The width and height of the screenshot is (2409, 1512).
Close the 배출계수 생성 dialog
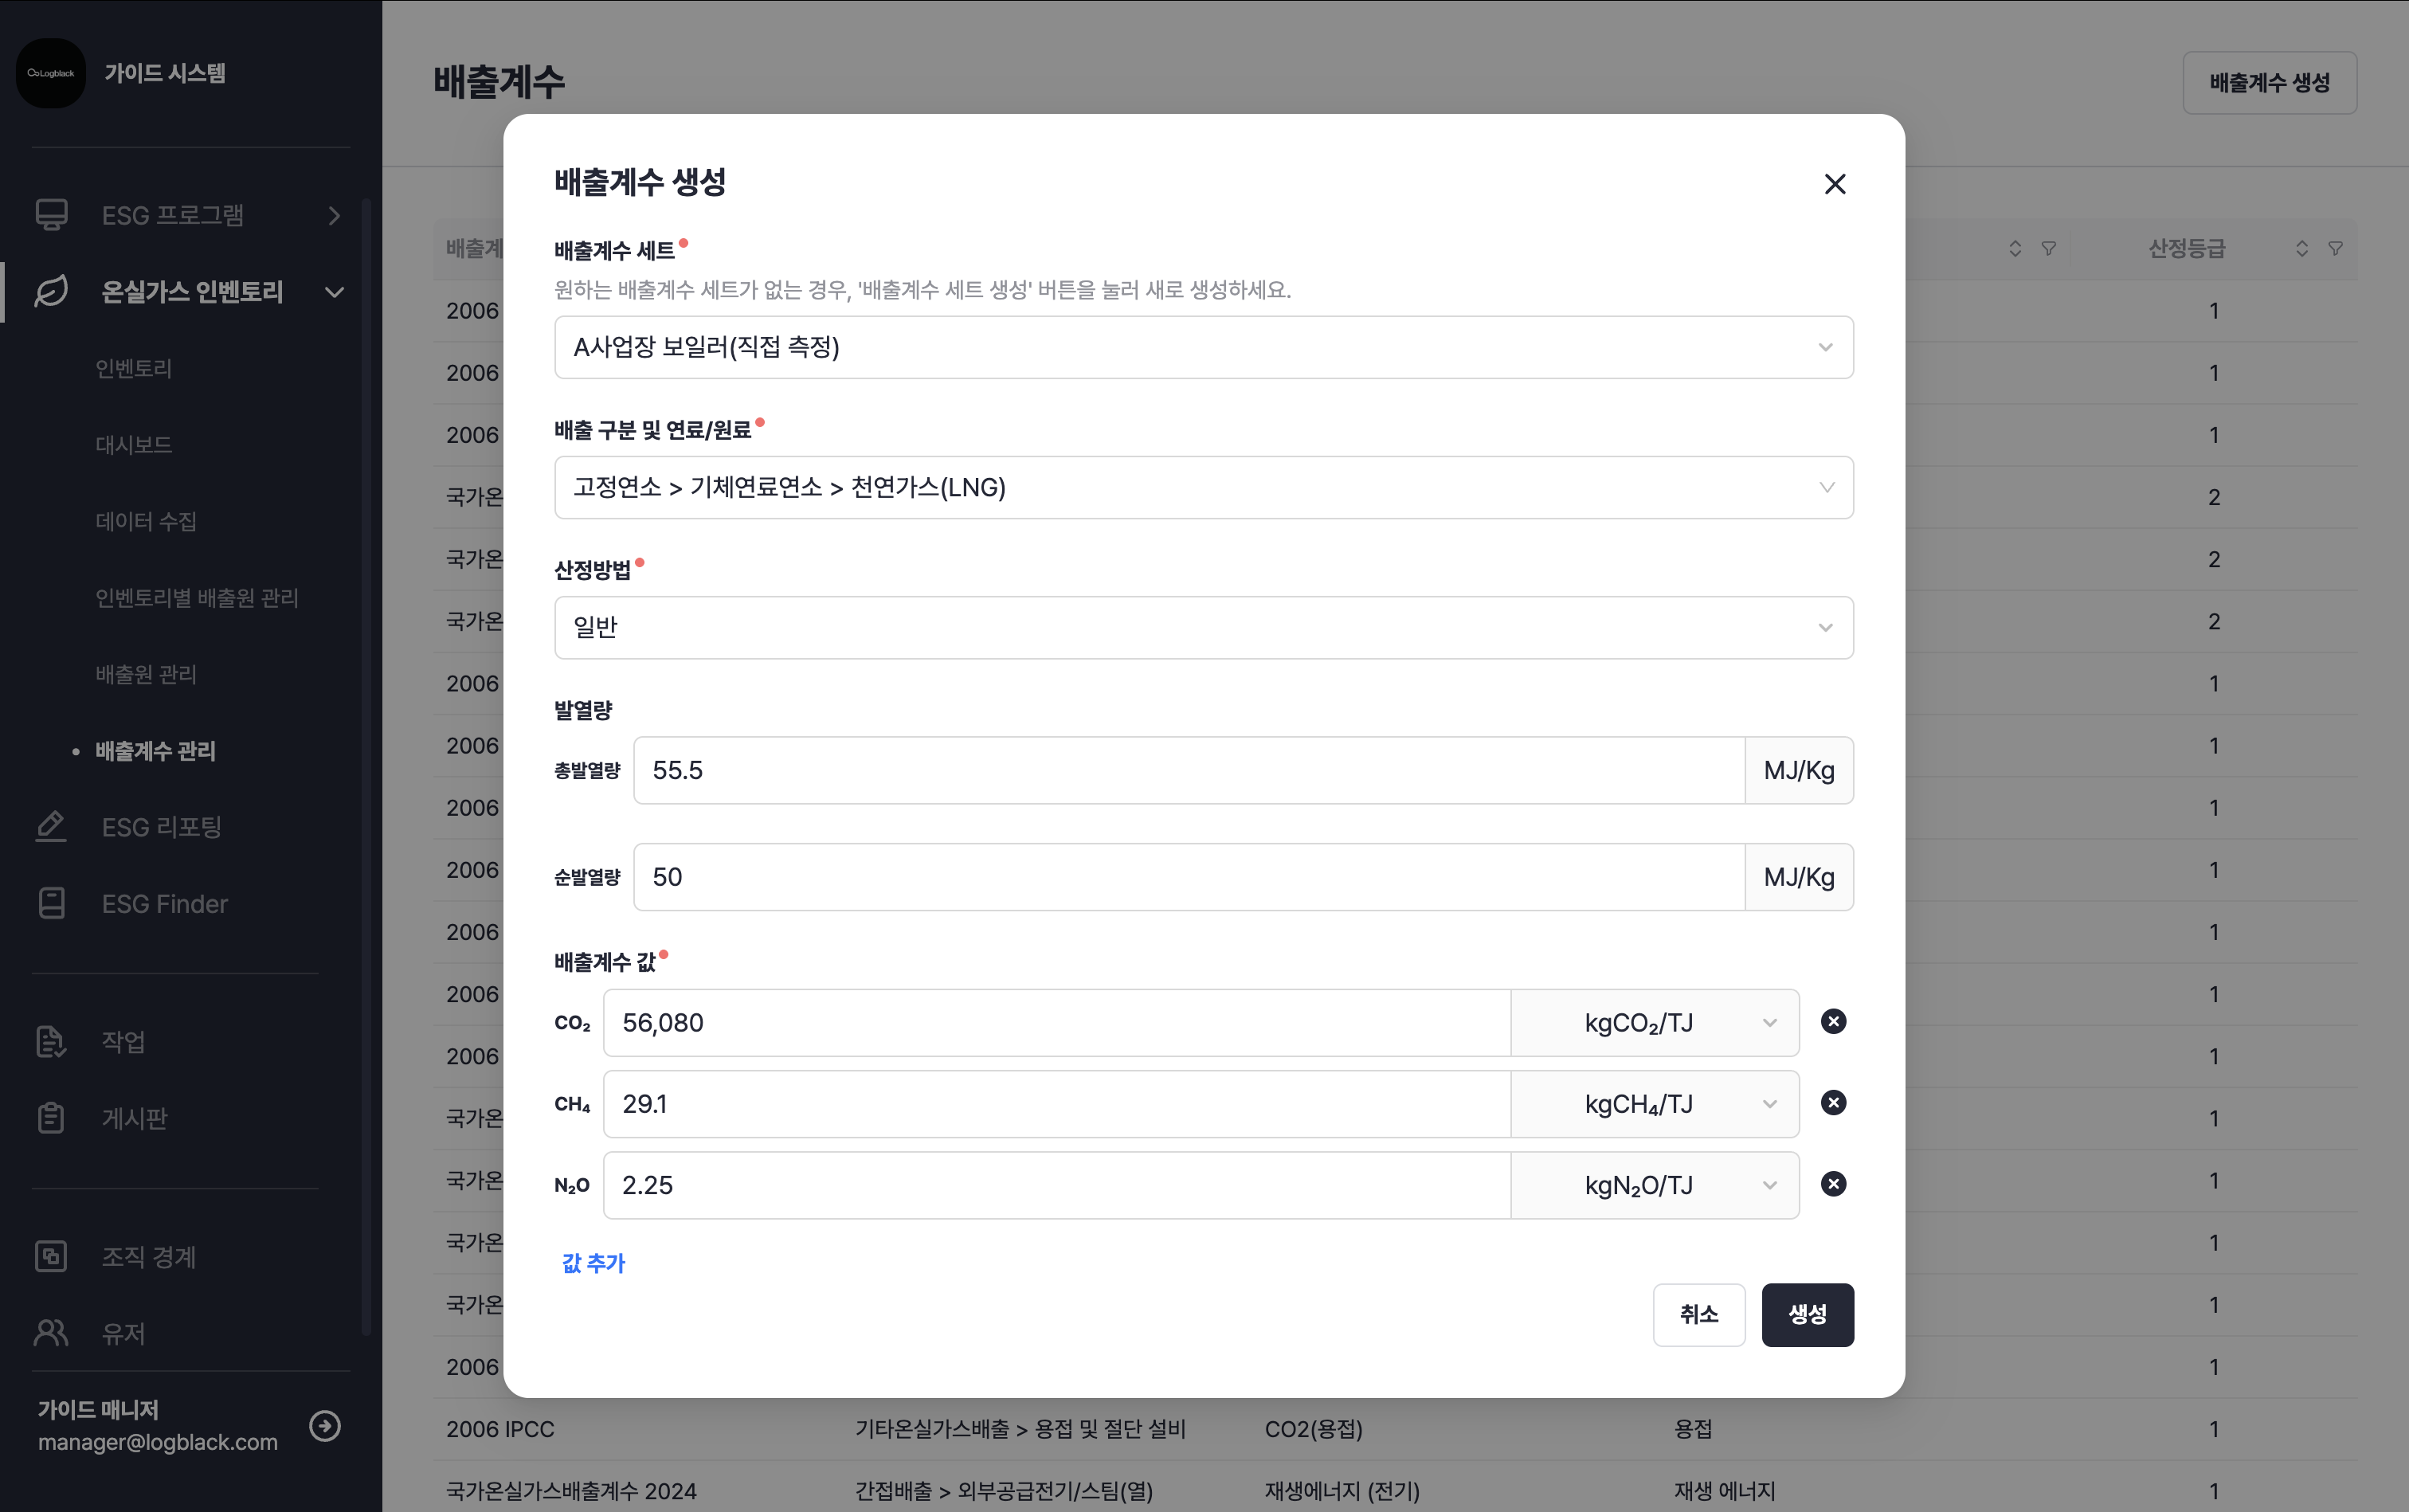click(1834, 184)
